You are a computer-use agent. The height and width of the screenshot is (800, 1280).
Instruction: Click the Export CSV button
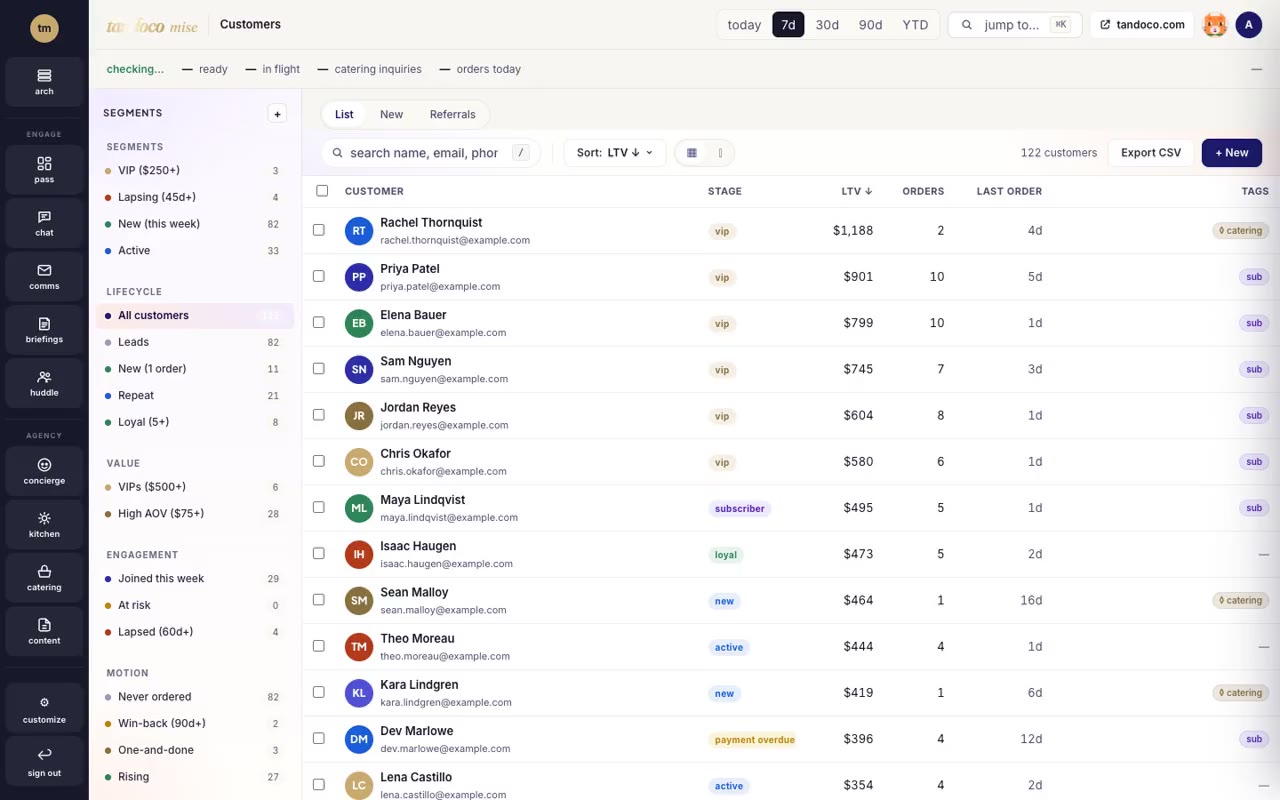(x=1151, y=153)
